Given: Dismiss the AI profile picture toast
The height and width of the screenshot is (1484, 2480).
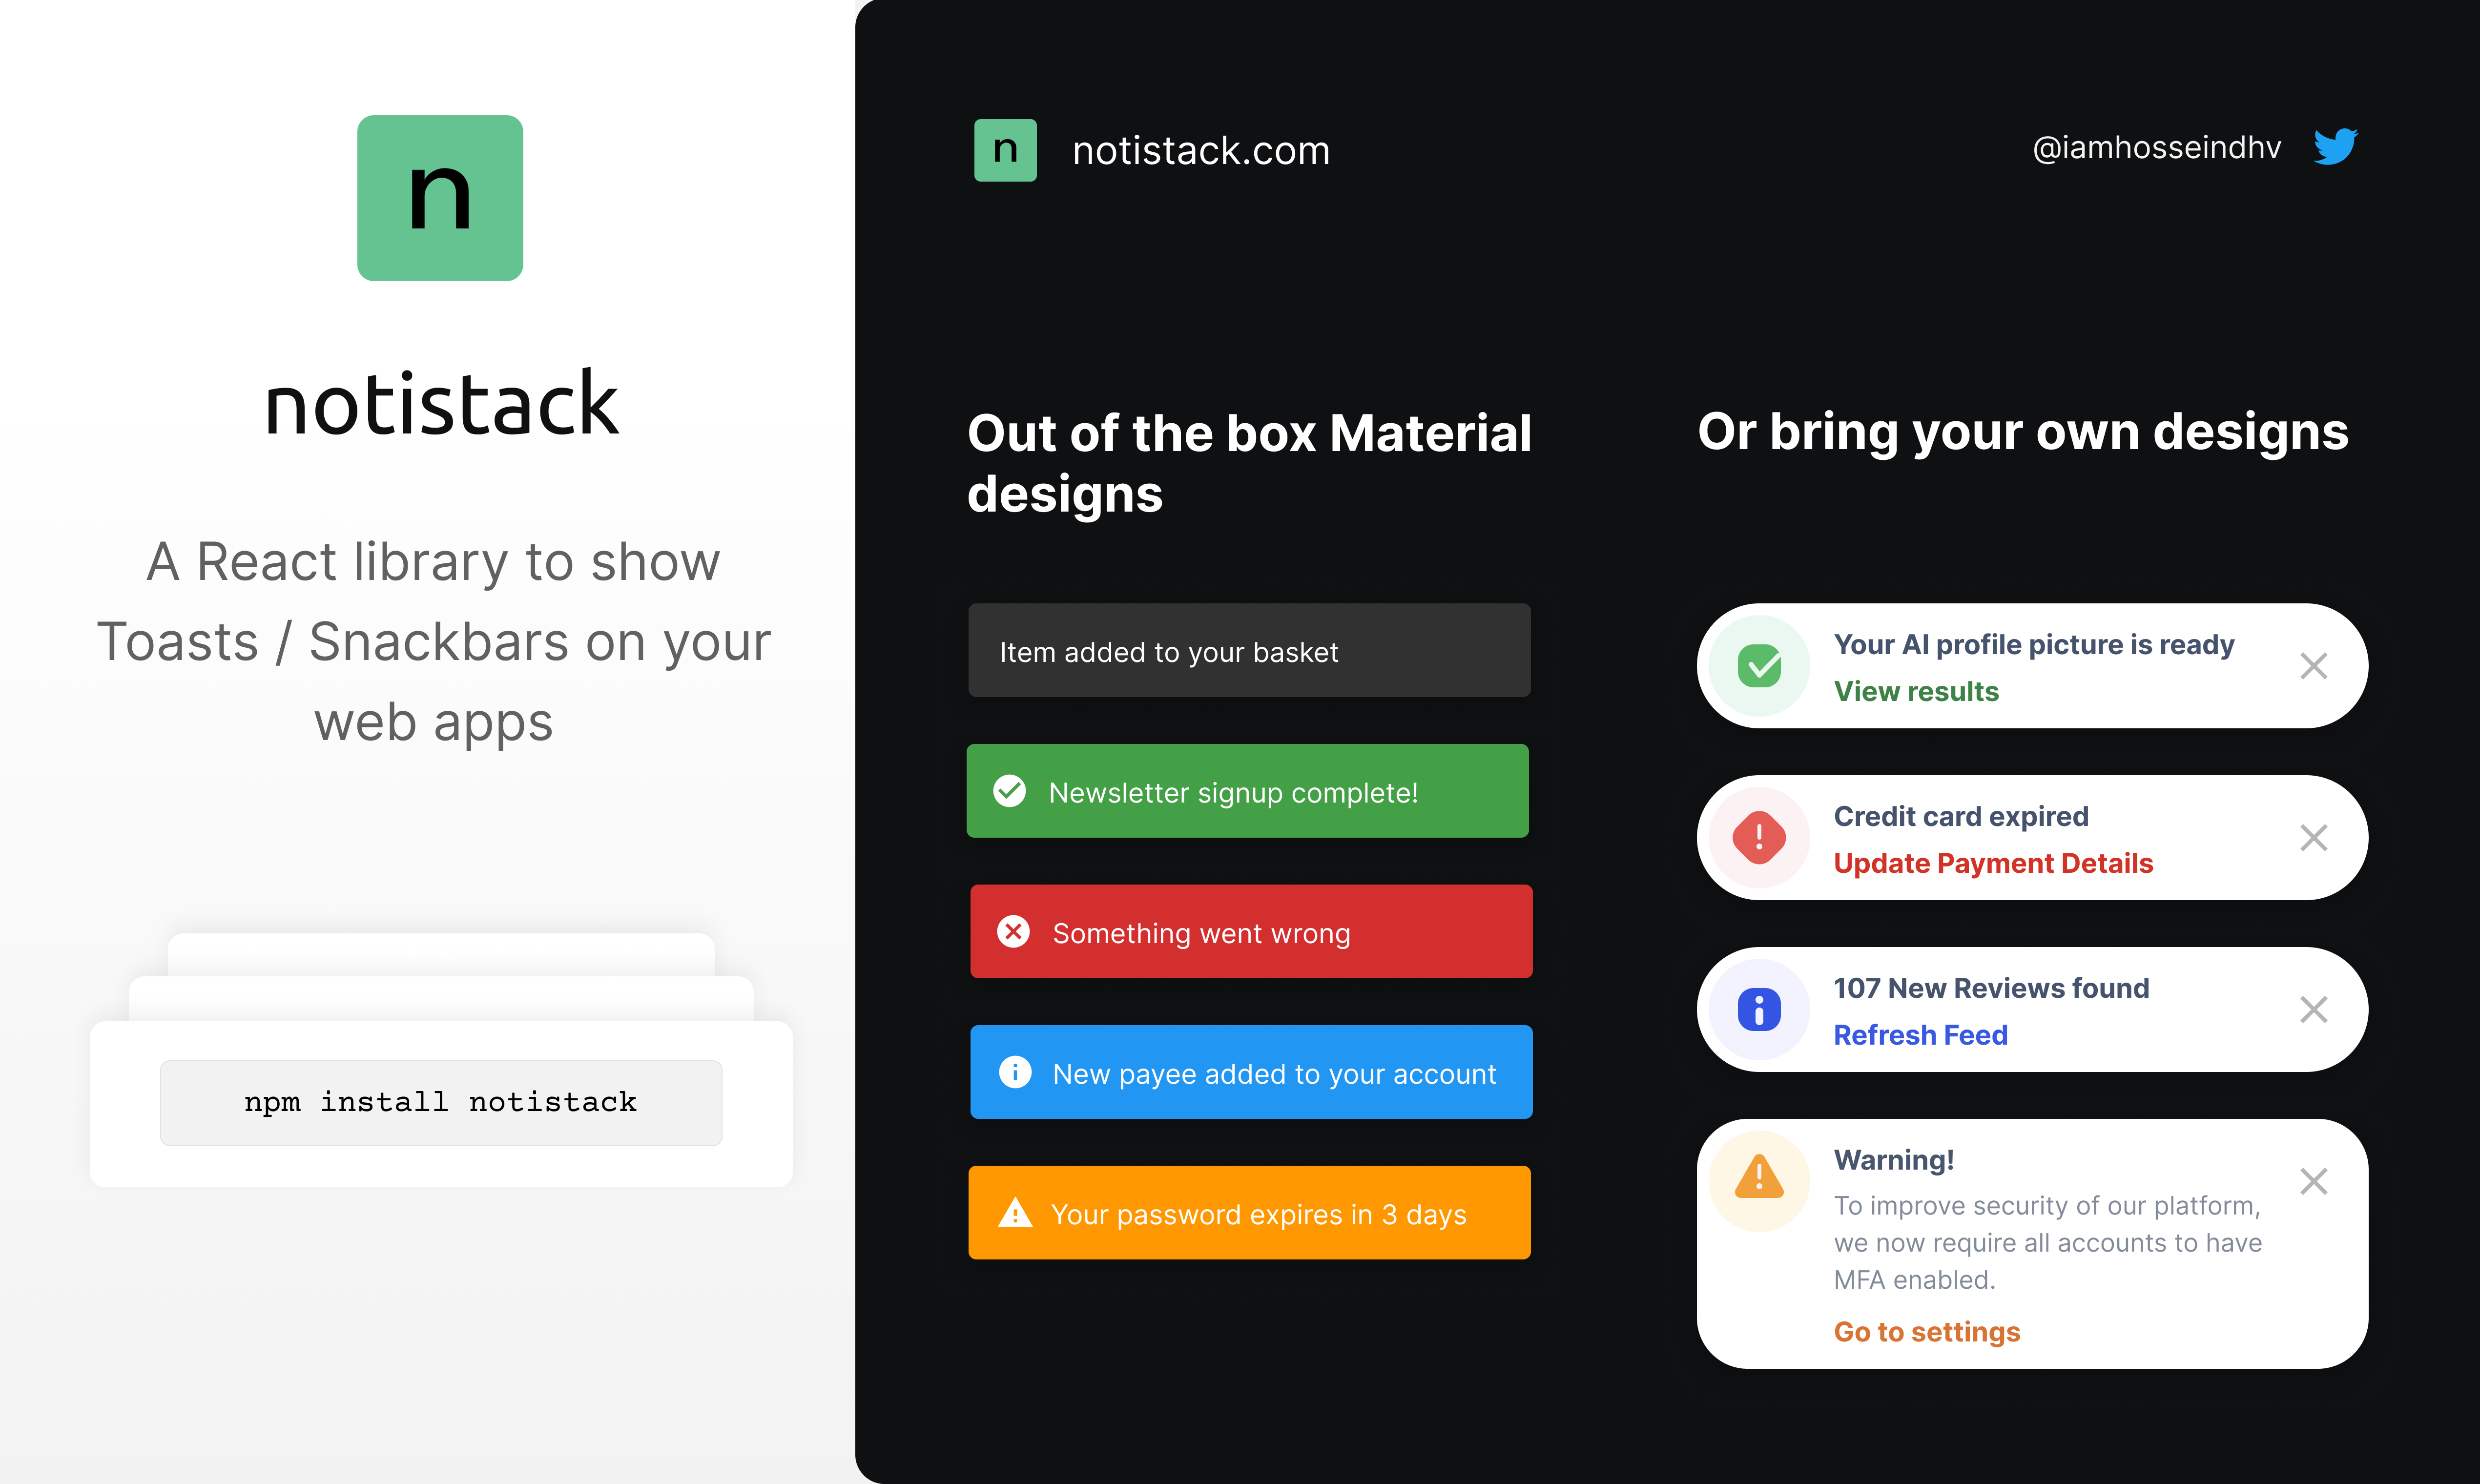Looking at the screenshot, I should [2314, 666].
